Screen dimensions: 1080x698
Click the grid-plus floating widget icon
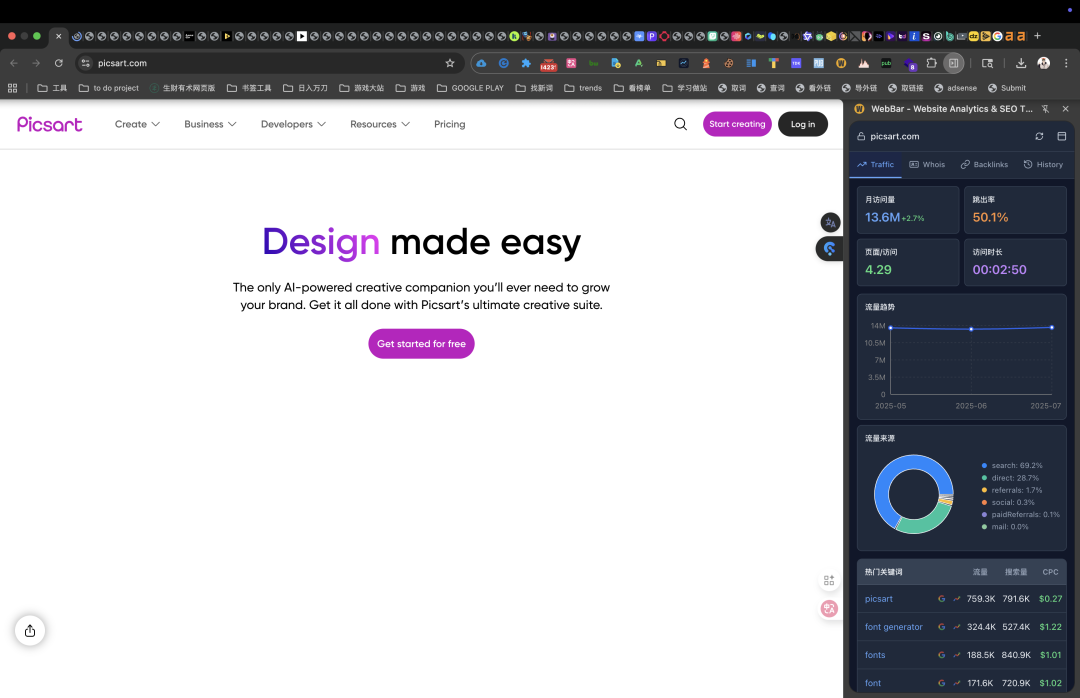pos(829,581)
